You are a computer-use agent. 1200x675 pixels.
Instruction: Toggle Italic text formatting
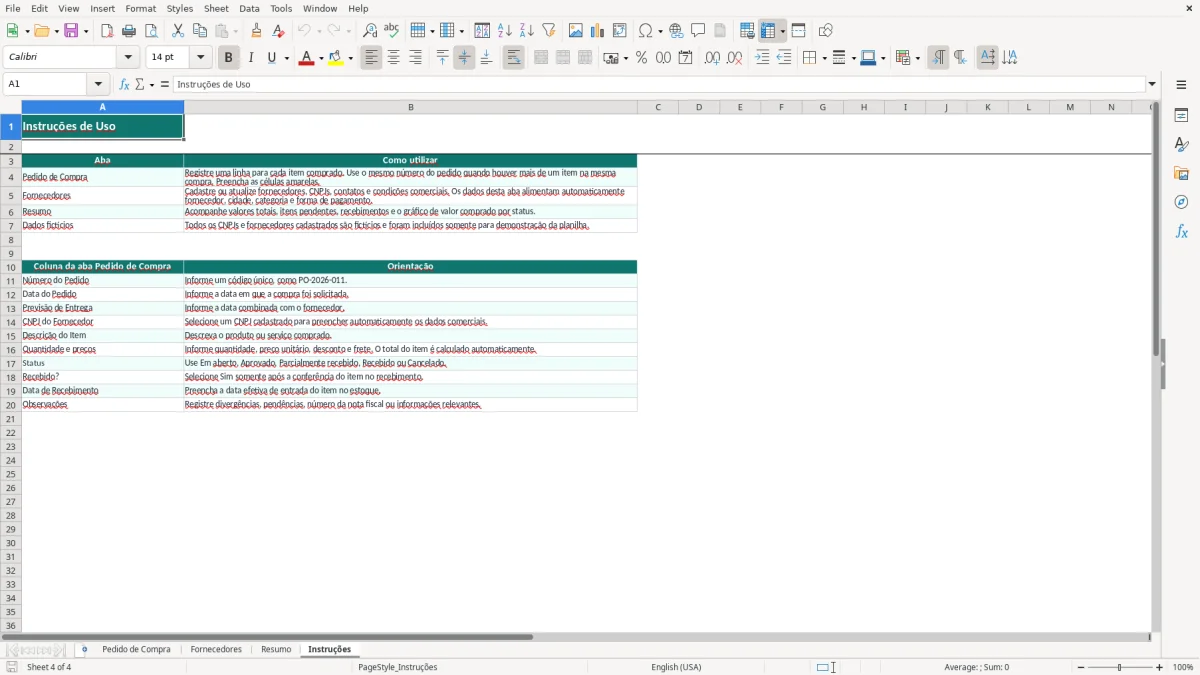(250, 58)
